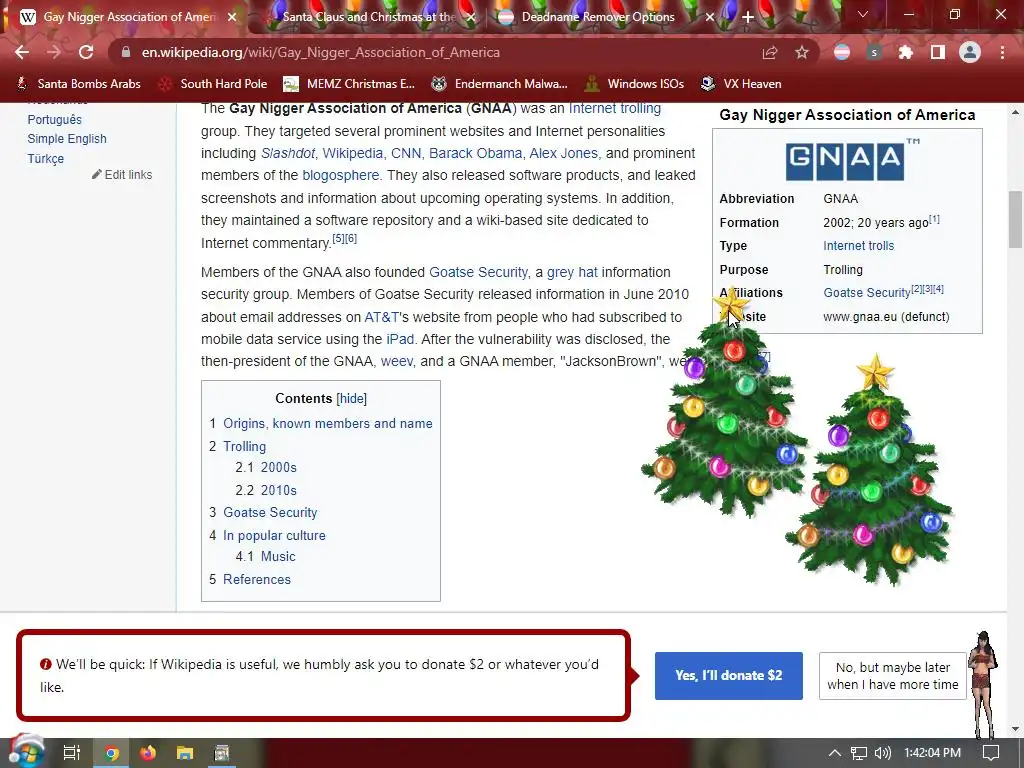Open the Chrome three-dot menu
Image resolution: width=1024 pixels, height=768 pixels.
[x=1002, y=52]
